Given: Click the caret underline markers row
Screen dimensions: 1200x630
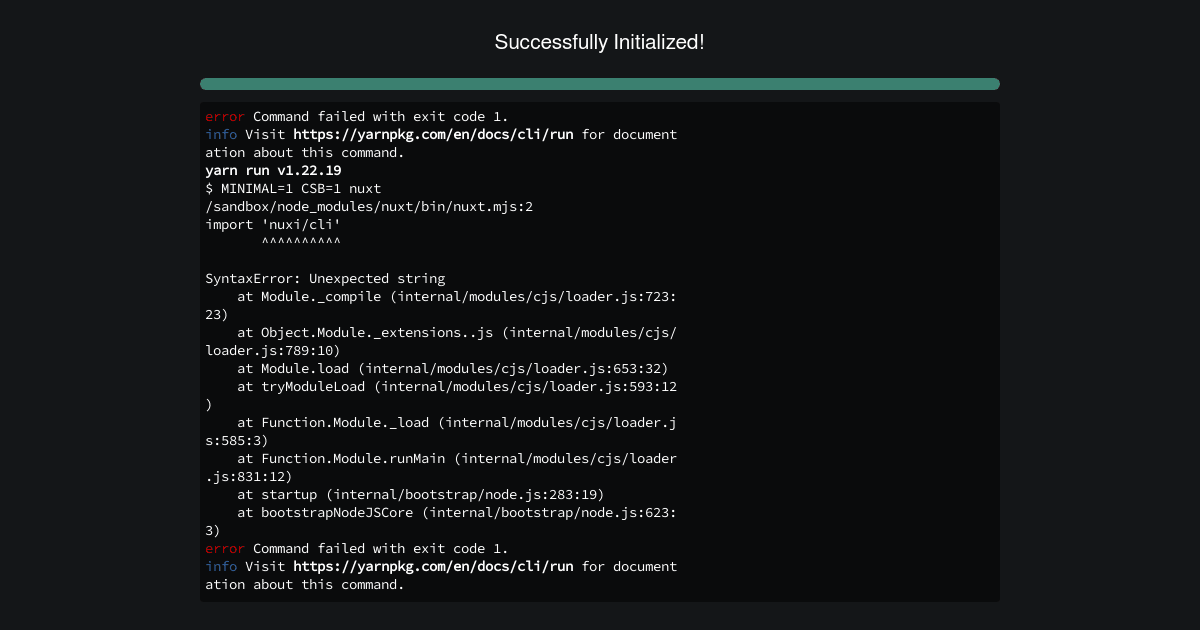Looking at the screenshot, I should 301,242.
